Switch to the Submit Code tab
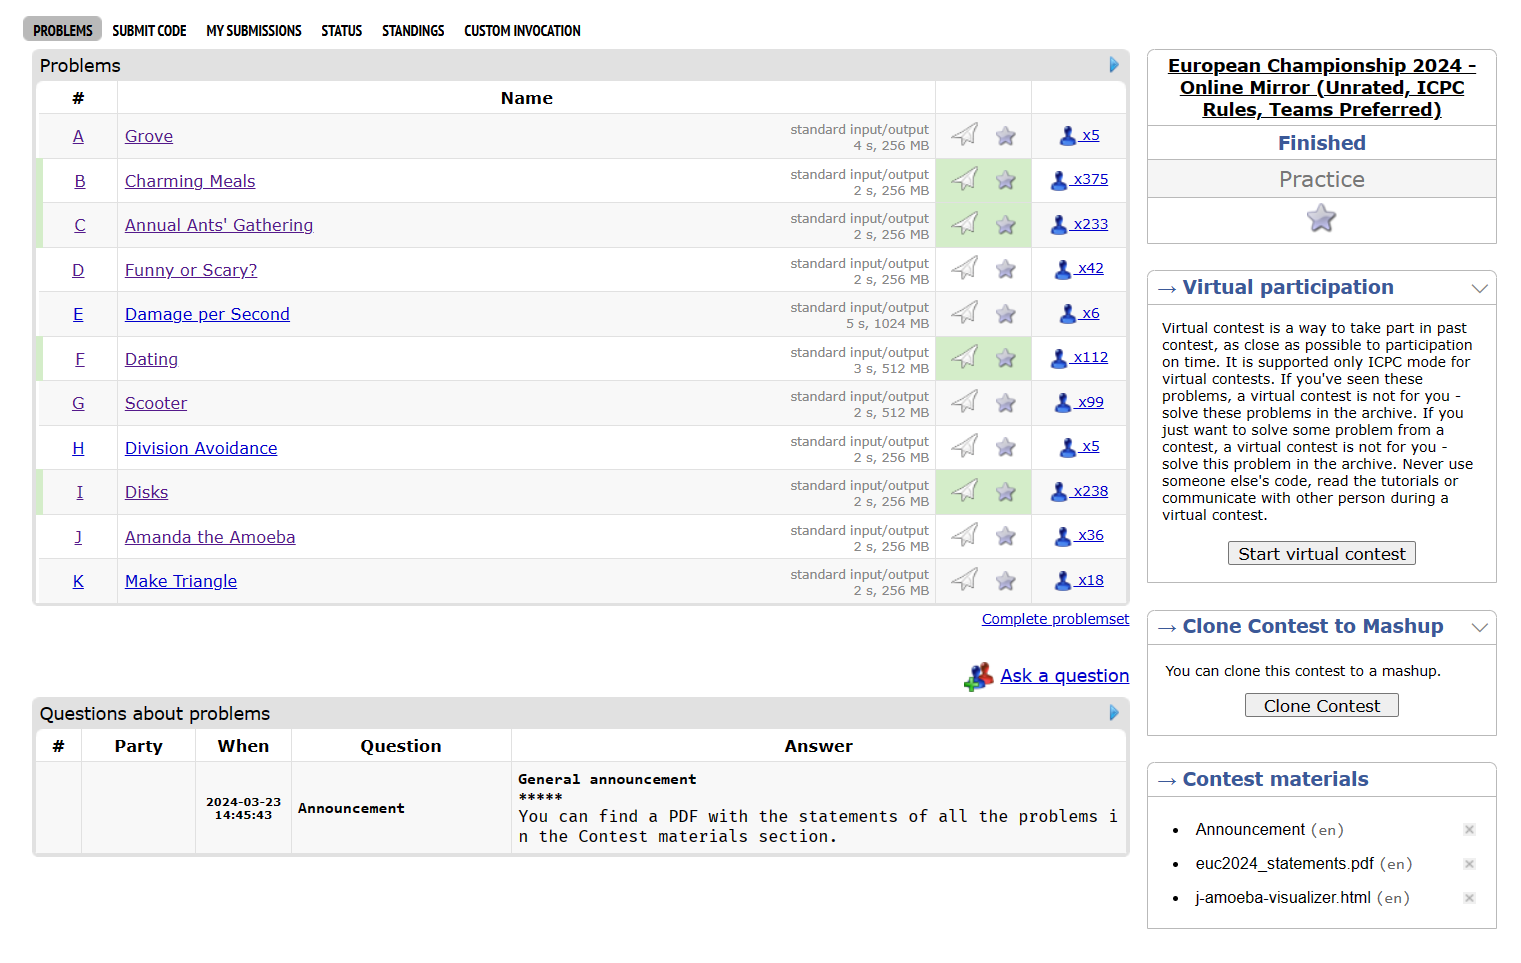1521x963 pixels. click(149, 31)
